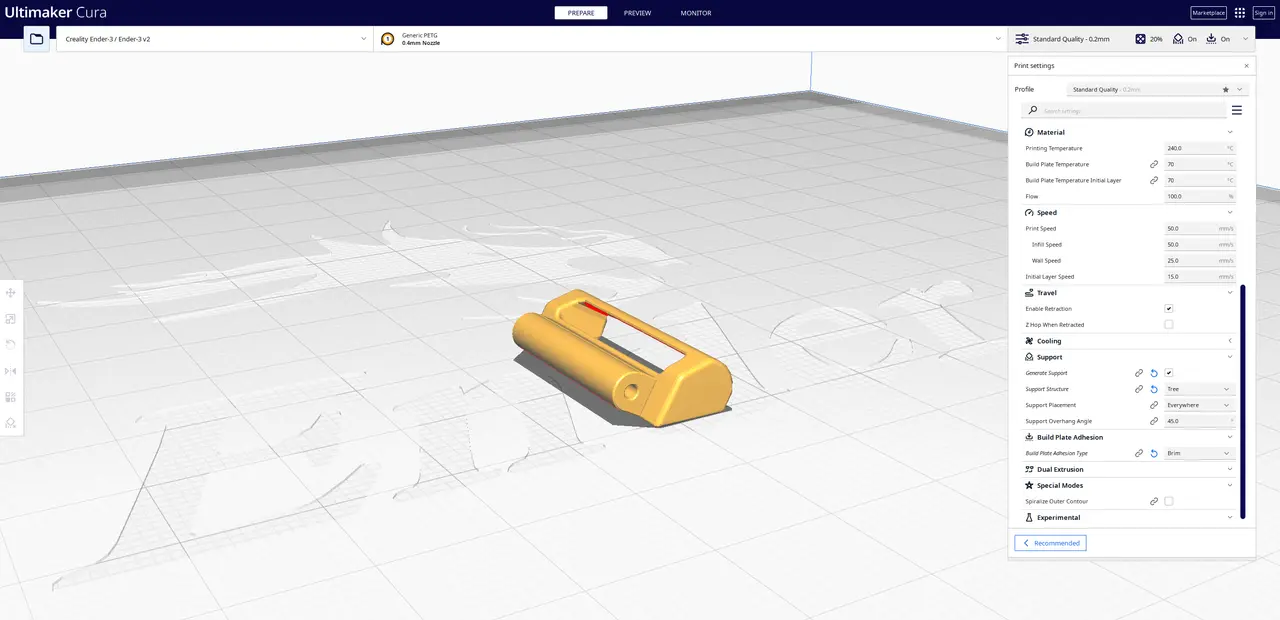Reset Support Structure to default value
Image resolution: width=1280 pixels, height=620 pixels.
tap(1154, 389)
